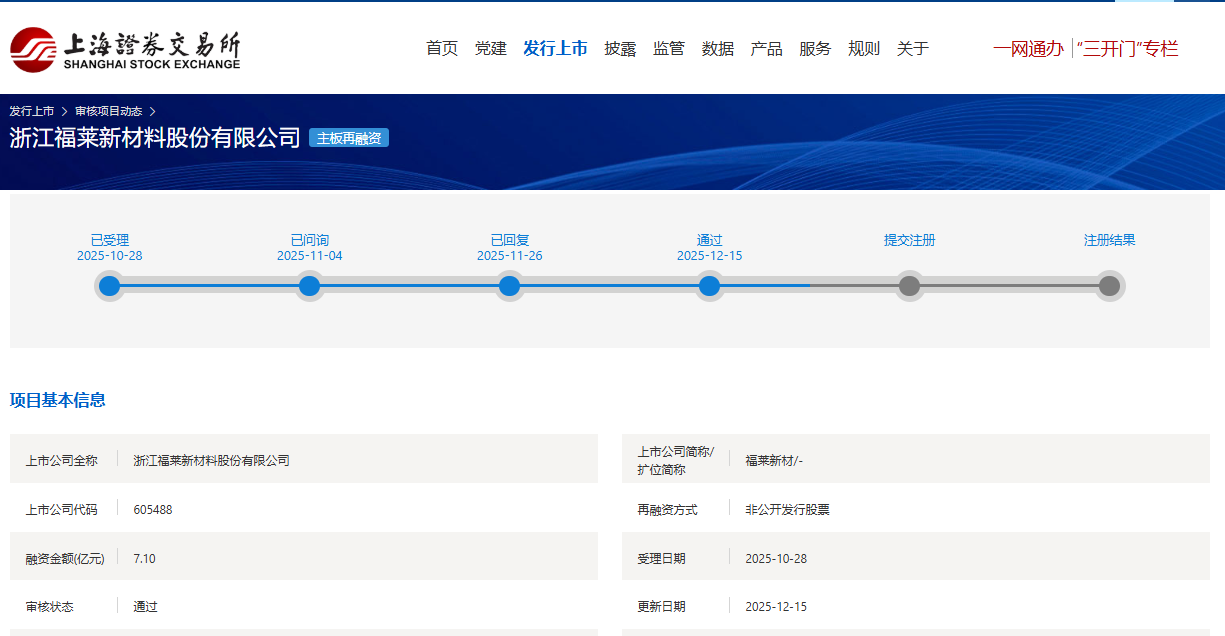Screen dimensions: 1225x636
Task: Click the 上市公司全称 value 浙江福莱新材料股份有限公司
Action: click(212, 460)
